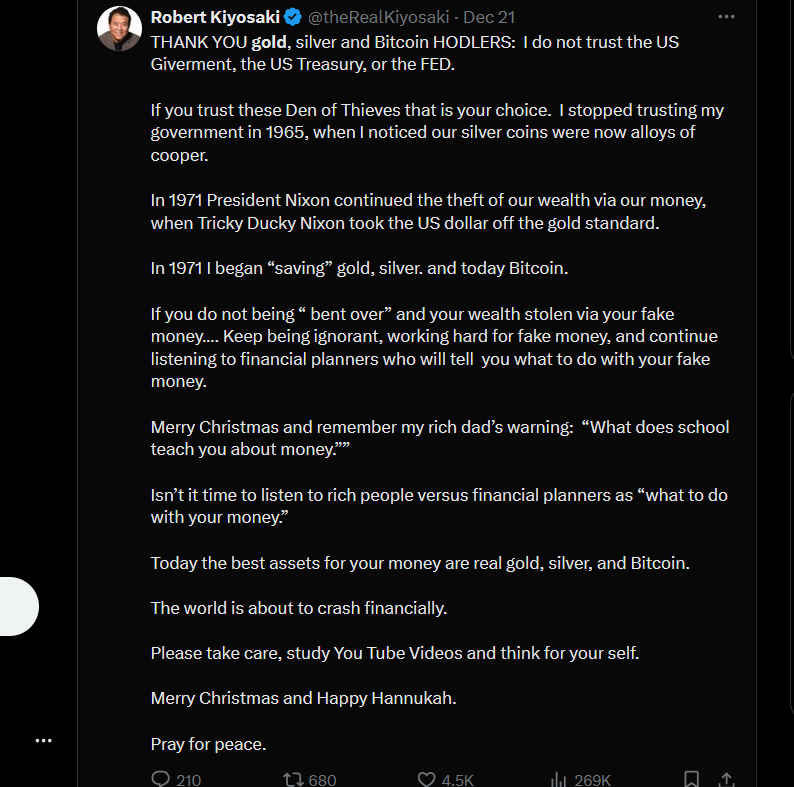Click the white rounded Post button at left edge
Image resolution: width=794 pixels, height=787 pixels.
(19, 606)
